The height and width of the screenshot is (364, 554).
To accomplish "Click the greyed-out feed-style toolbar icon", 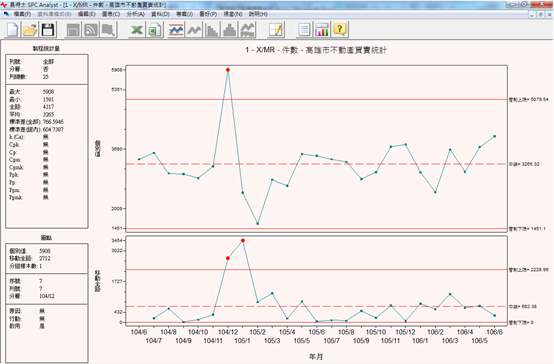I will coord(91,30).
